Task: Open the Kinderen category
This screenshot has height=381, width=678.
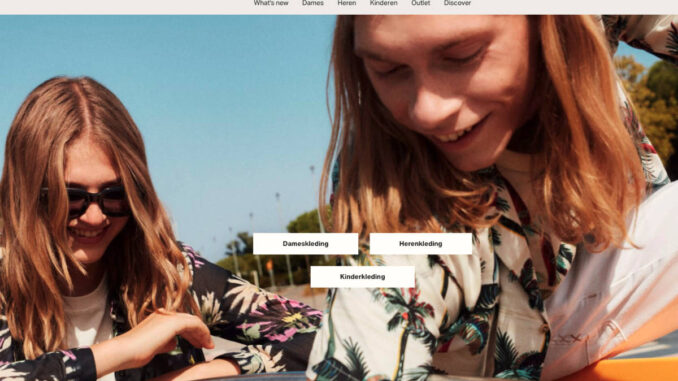Action: click(384, 3)
